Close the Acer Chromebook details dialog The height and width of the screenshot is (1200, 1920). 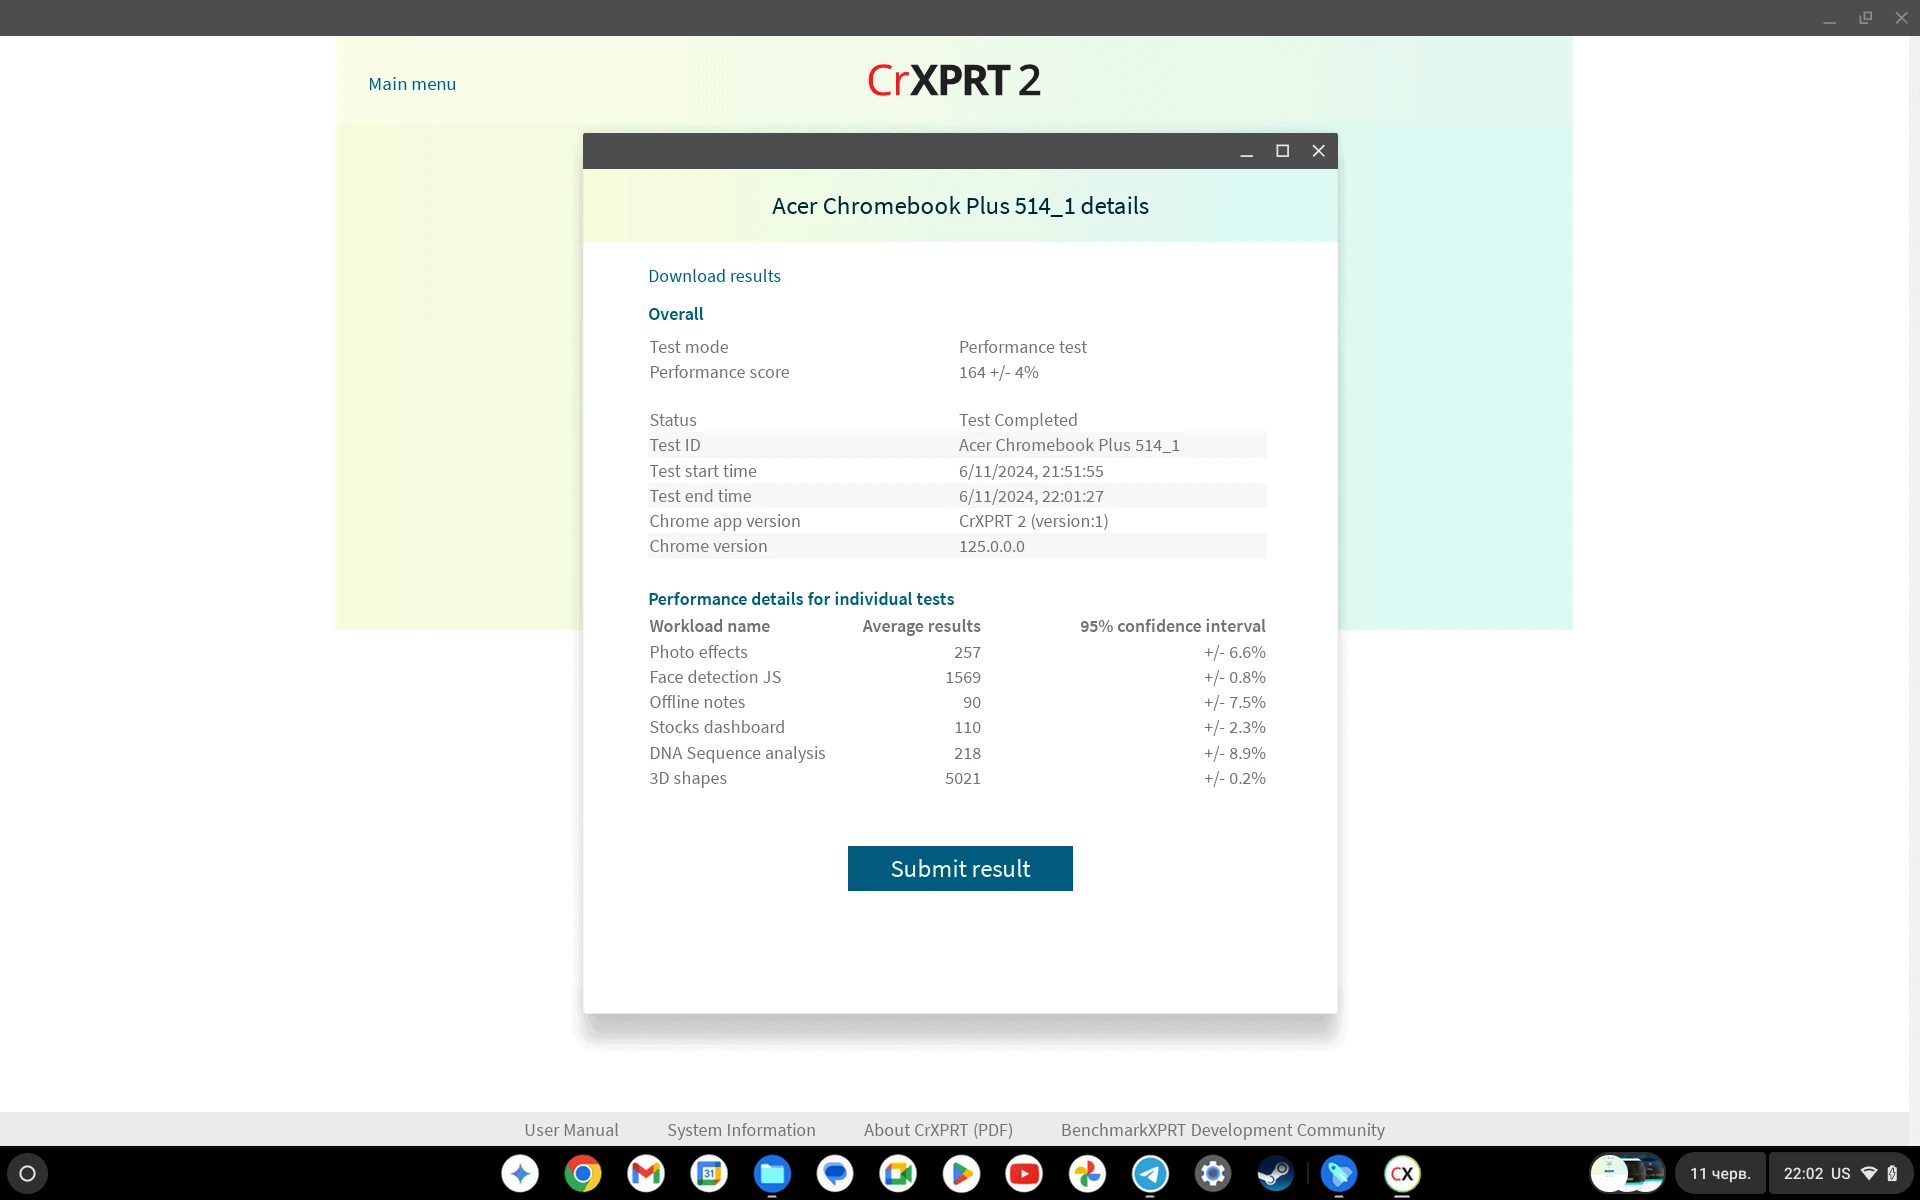[x=1318, y=151]
